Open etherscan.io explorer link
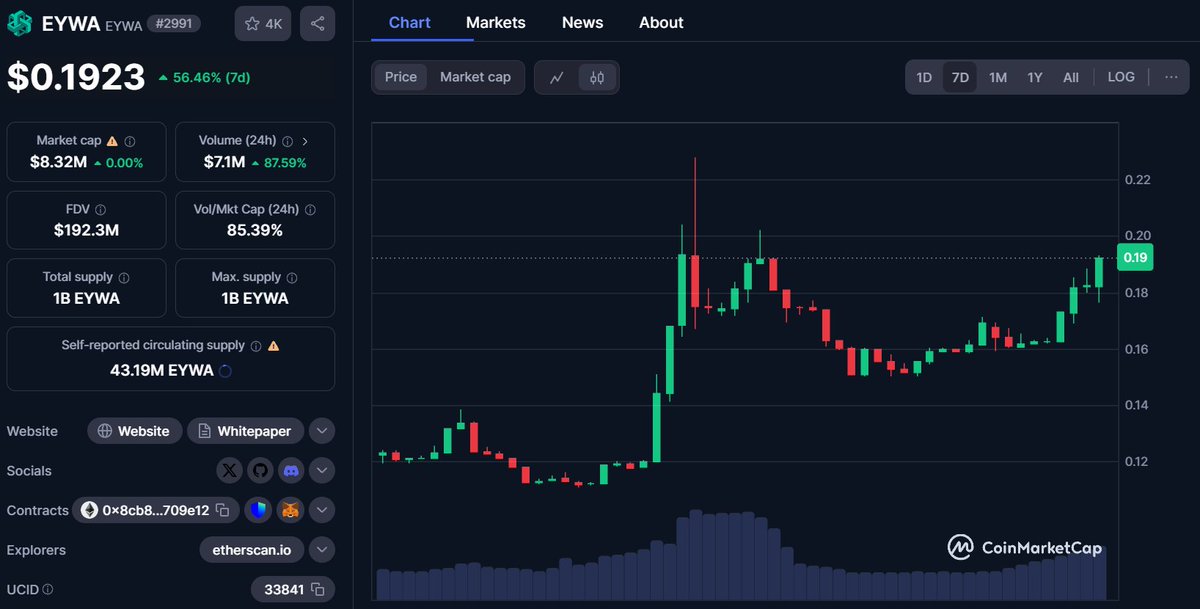 [251, 550]
